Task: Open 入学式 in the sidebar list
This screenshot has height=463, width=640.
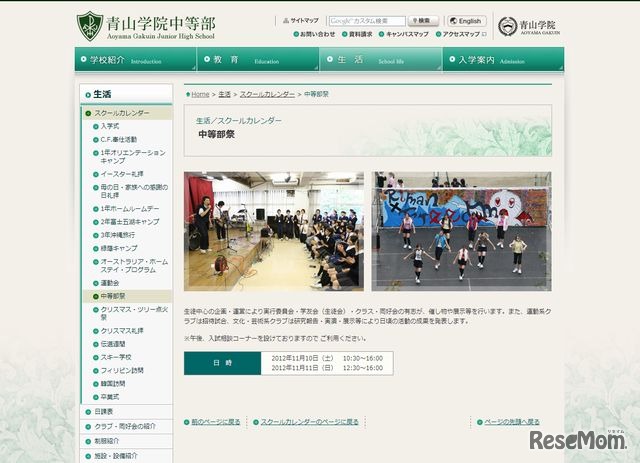Action: 110,127
